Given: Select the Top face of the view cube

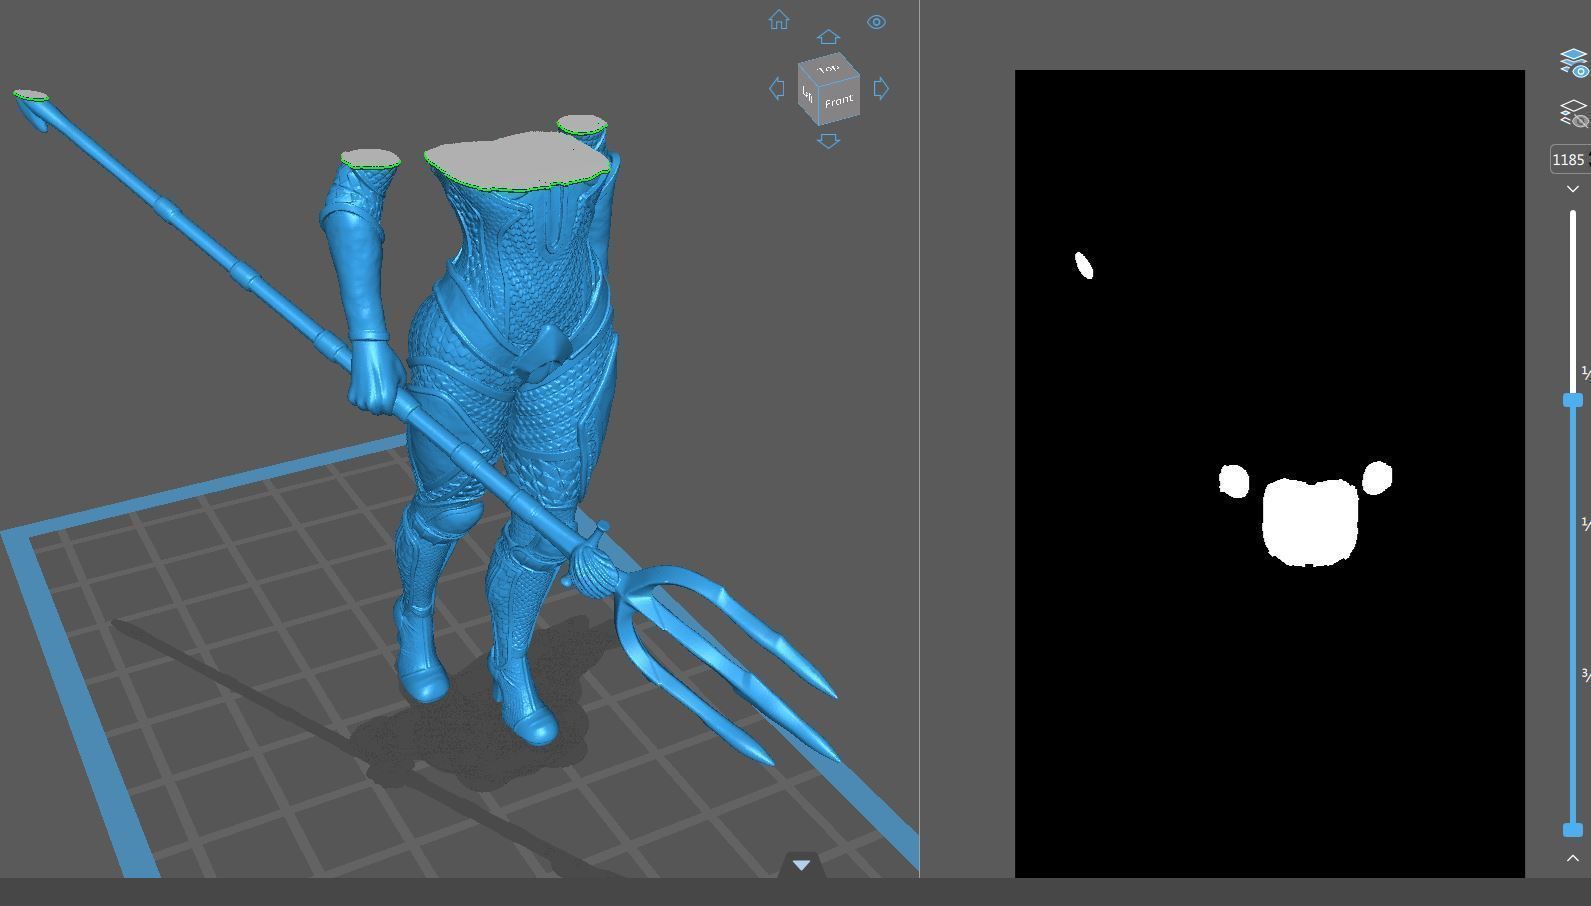Looking at the screenshot, I should coord(828,68).
